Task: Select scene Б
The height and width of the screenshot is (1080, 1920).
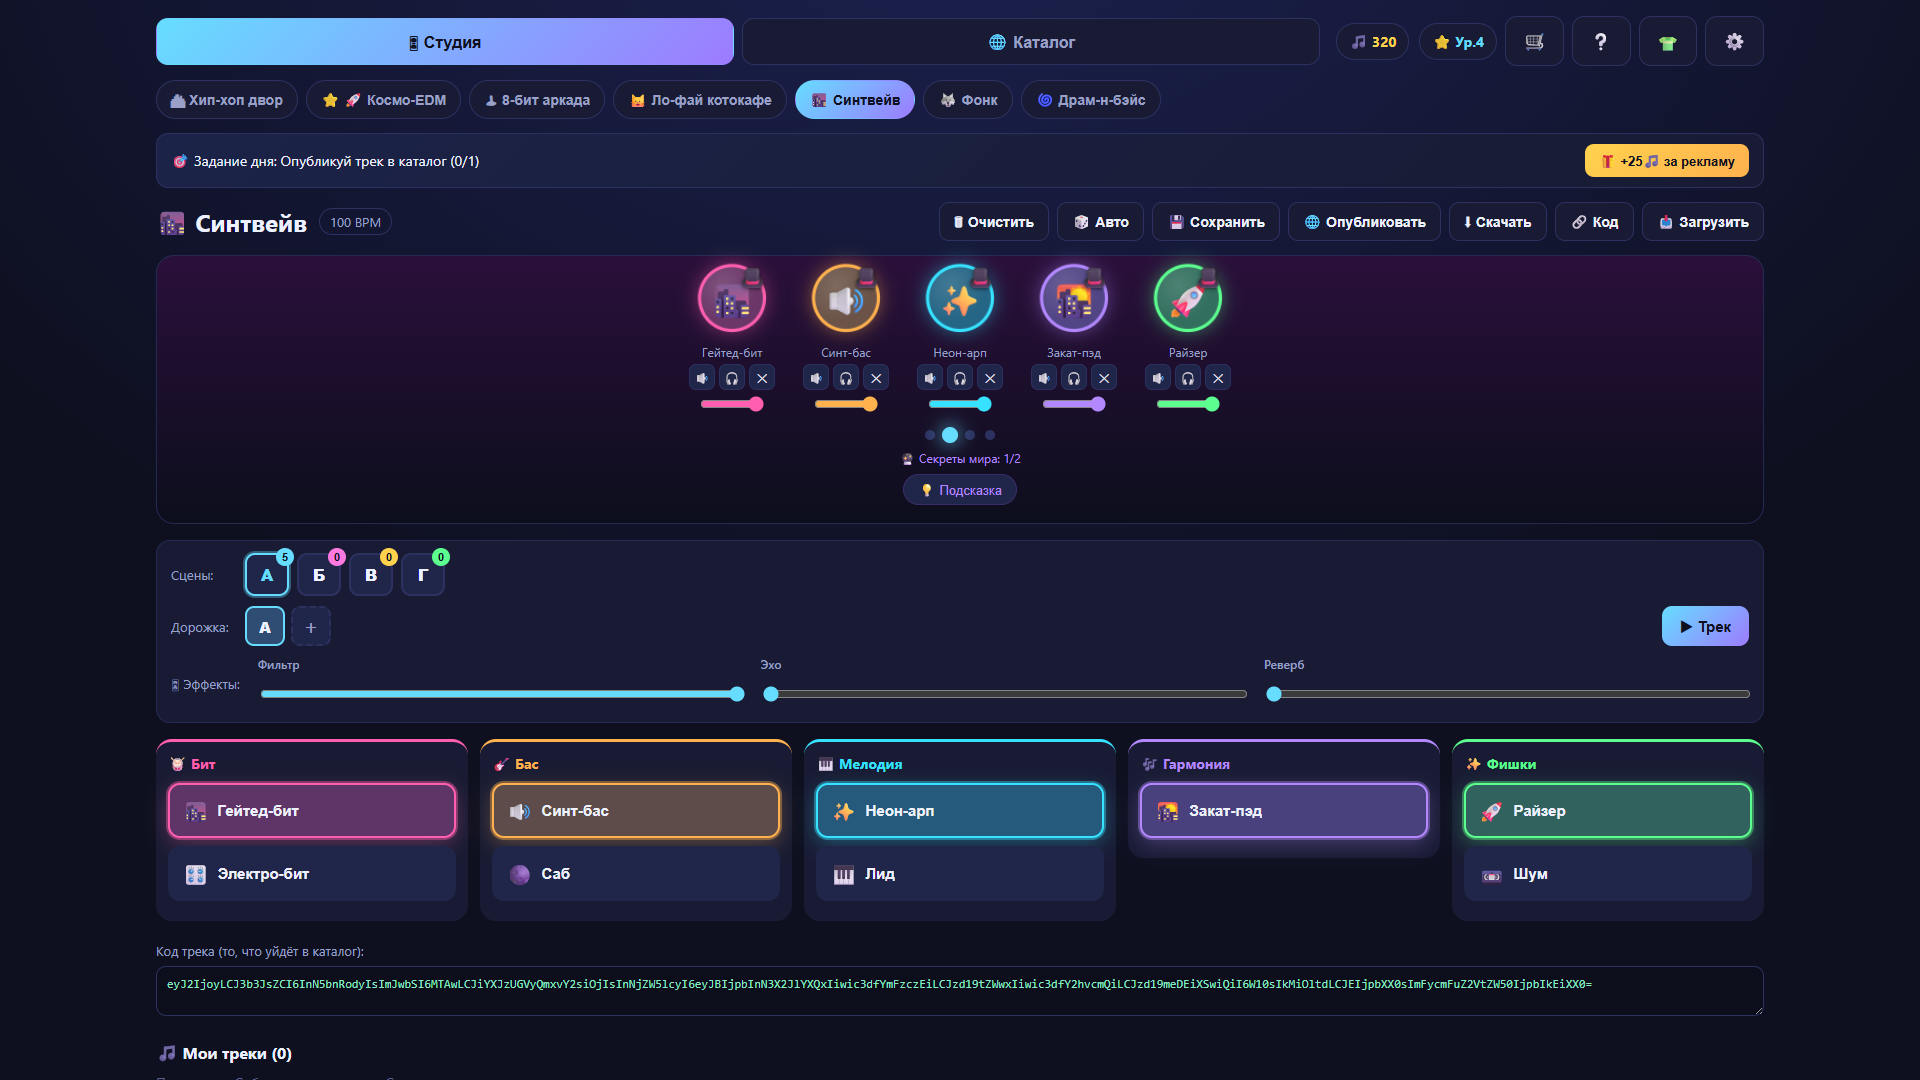Action: tap(319, 575)
